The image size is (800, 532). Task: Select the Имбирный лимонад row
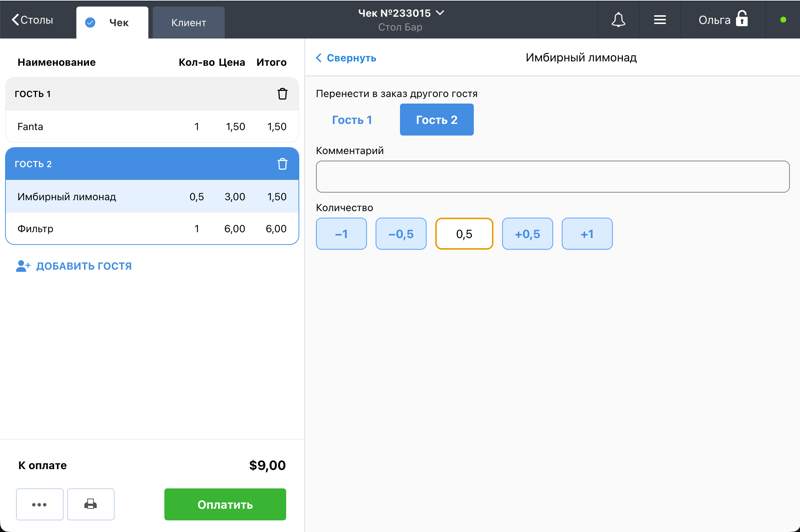pos(152,196)
